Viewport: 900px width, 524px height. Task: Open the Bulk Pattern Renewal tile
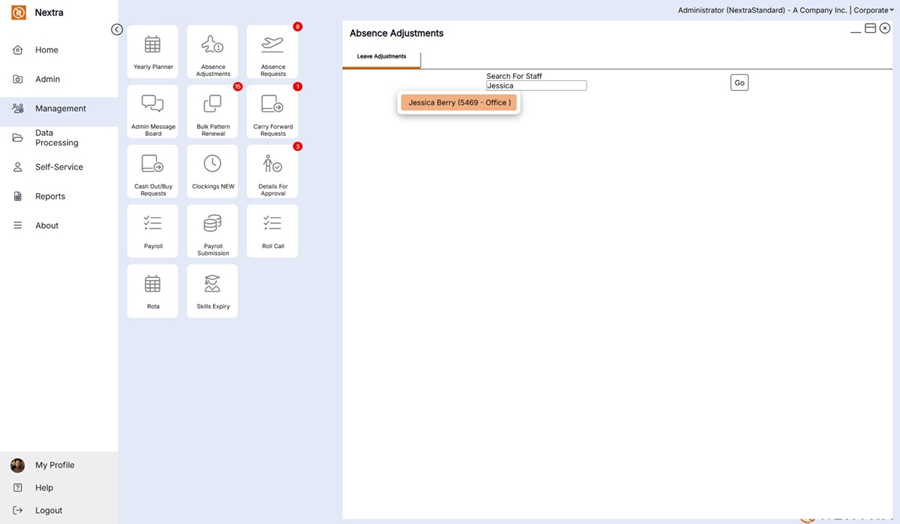pos(212,111)
